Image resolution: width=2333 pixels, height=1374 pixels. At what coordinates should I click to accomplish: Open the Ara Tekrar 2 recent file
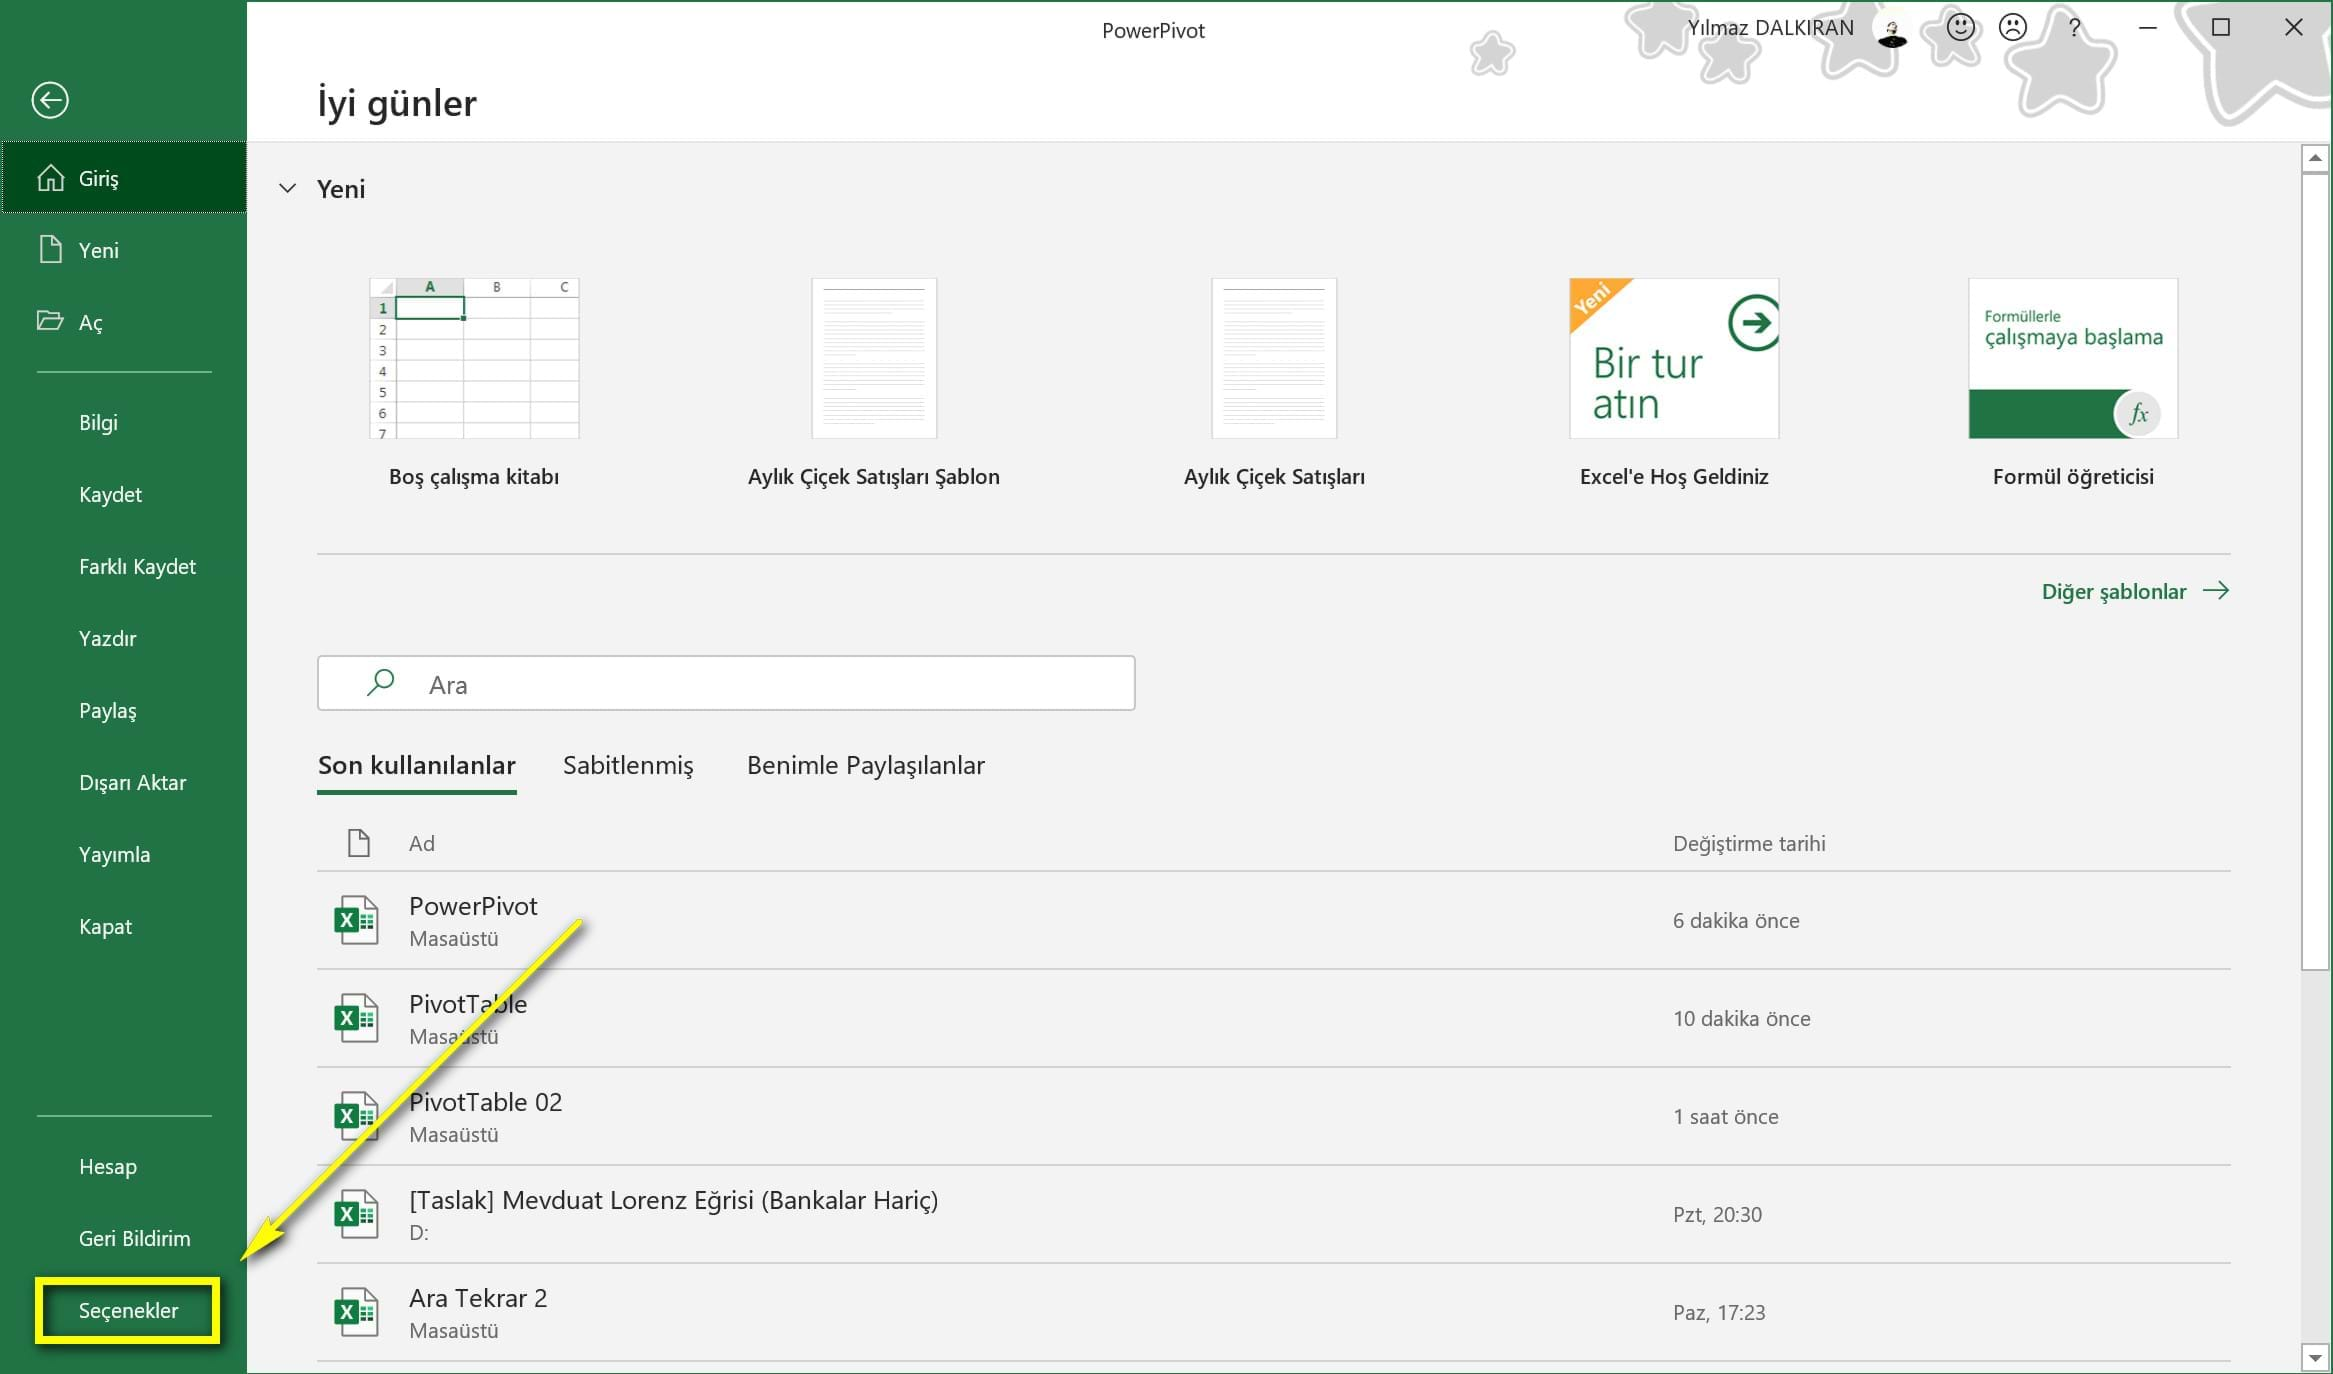pyautogui.click(x=1274, y=1312)
